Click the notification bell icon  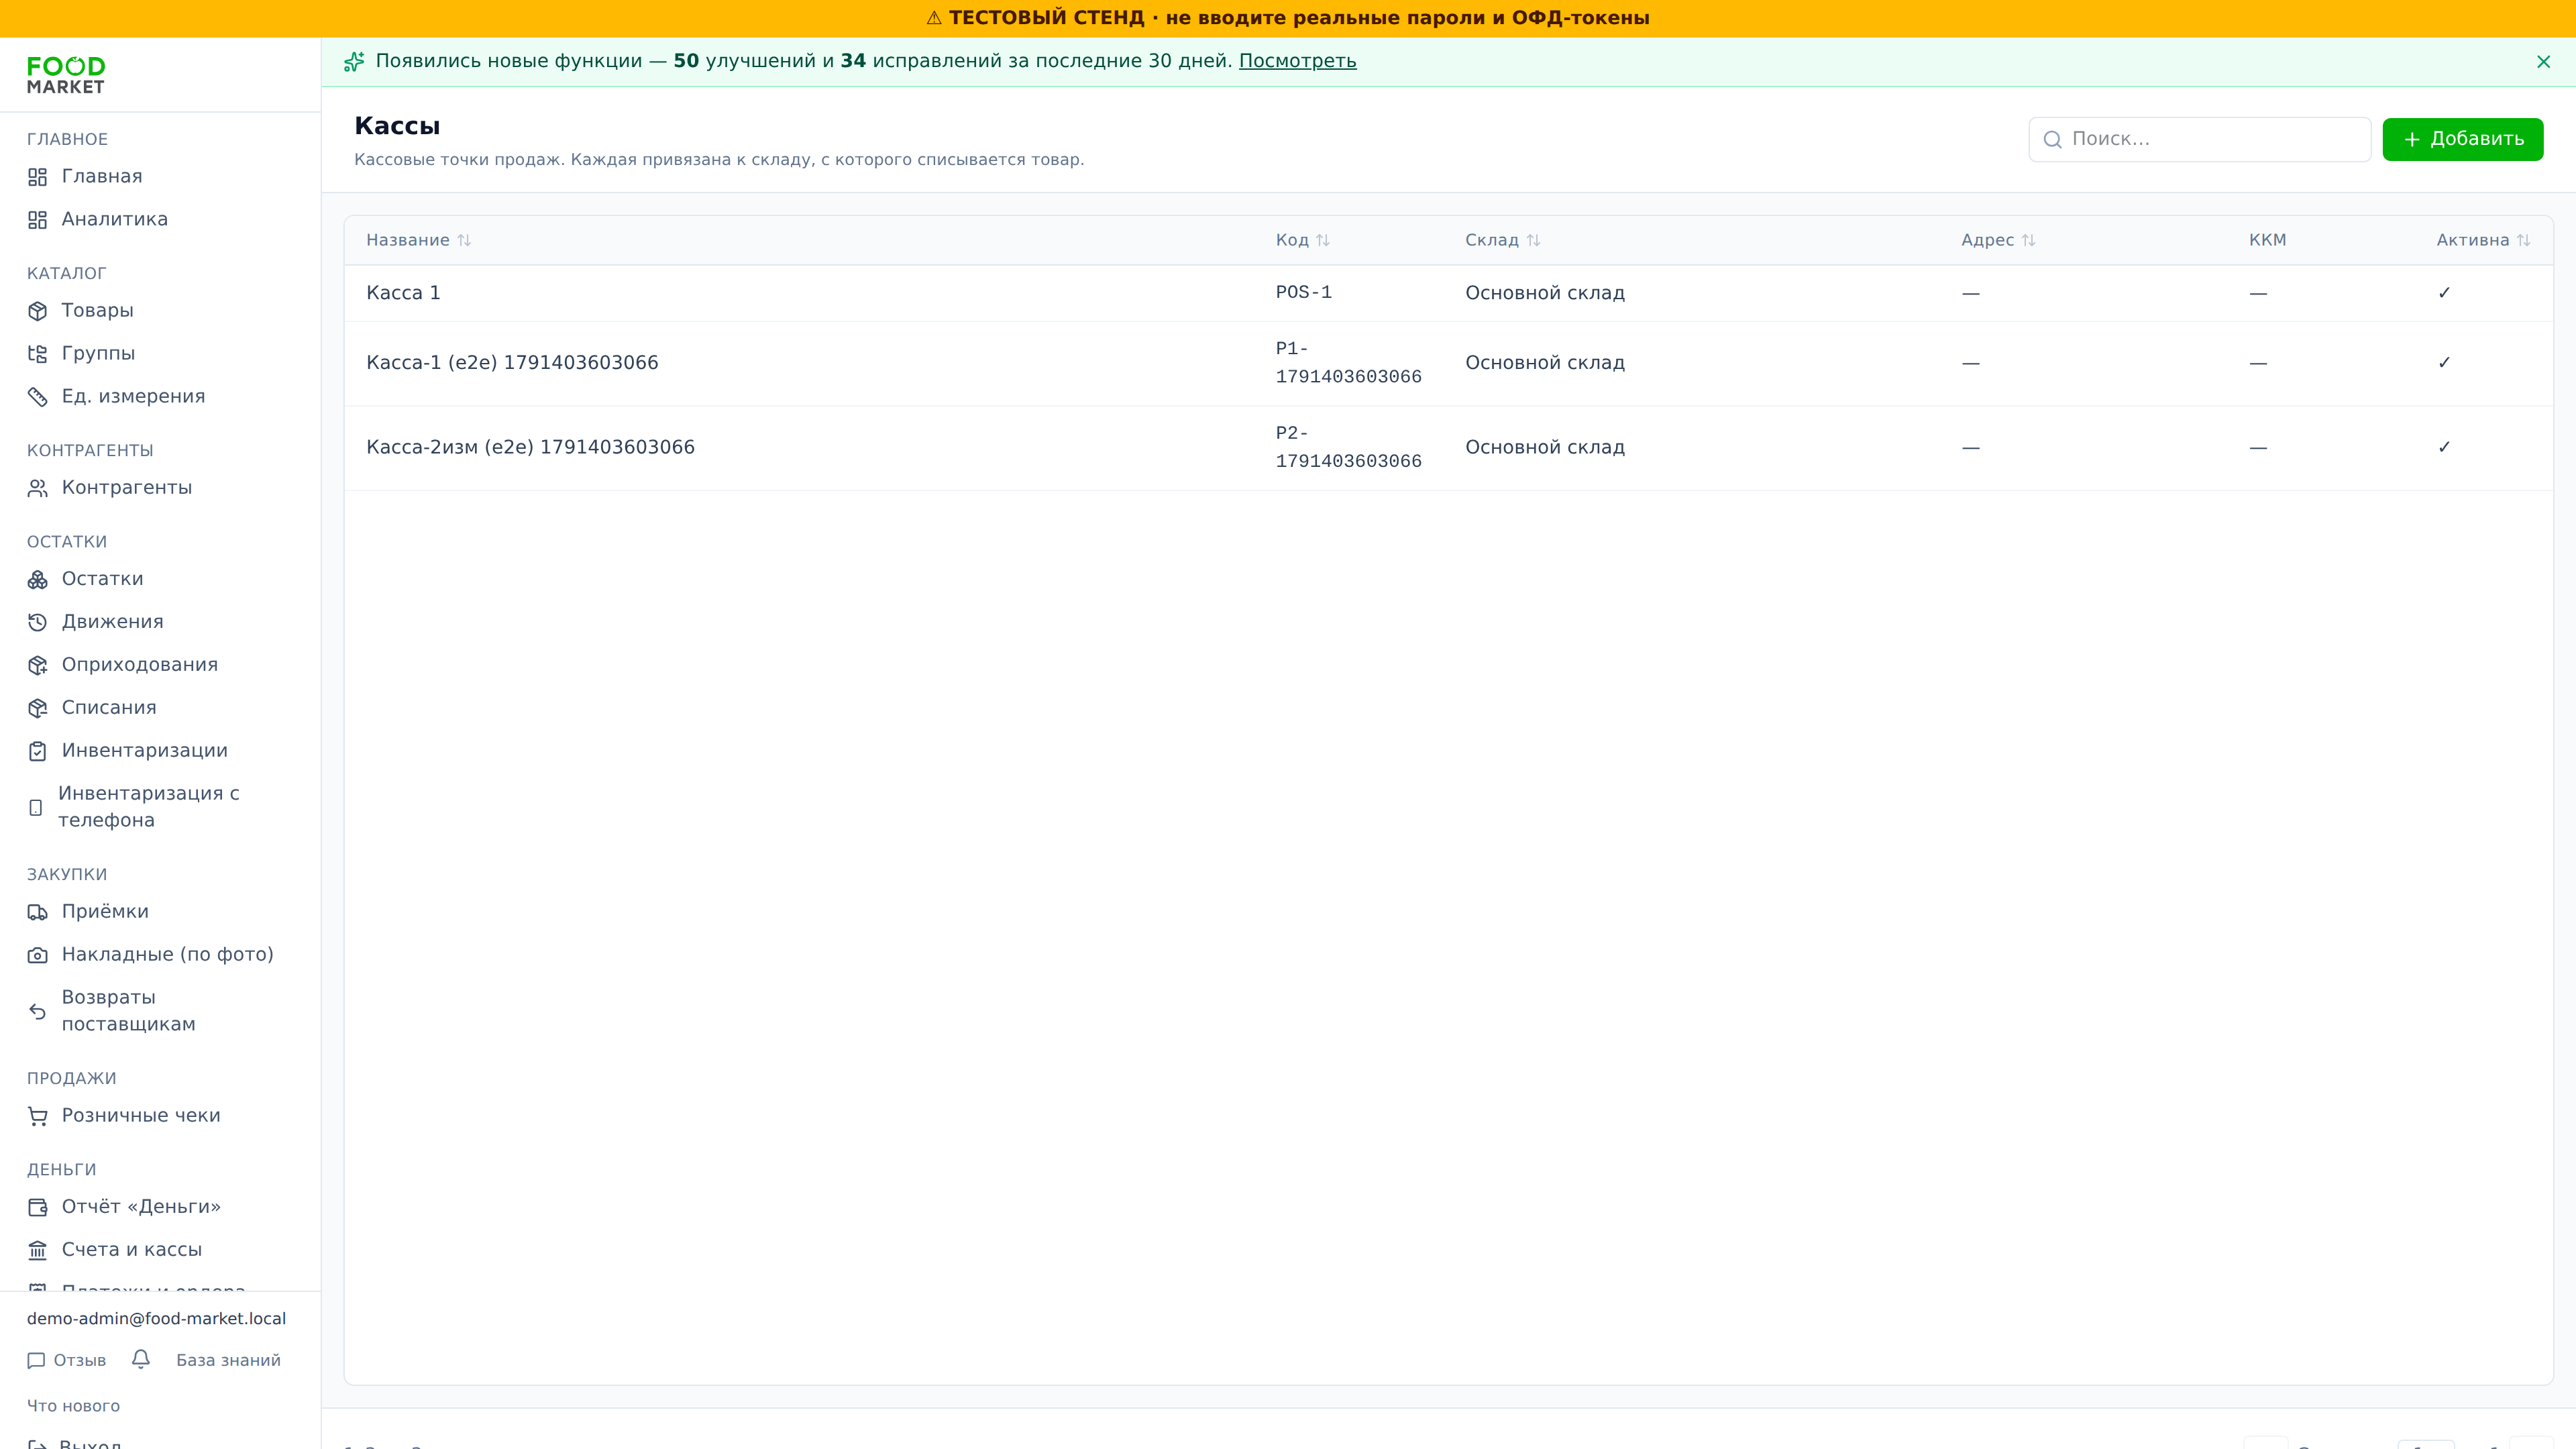point(141,1359)
